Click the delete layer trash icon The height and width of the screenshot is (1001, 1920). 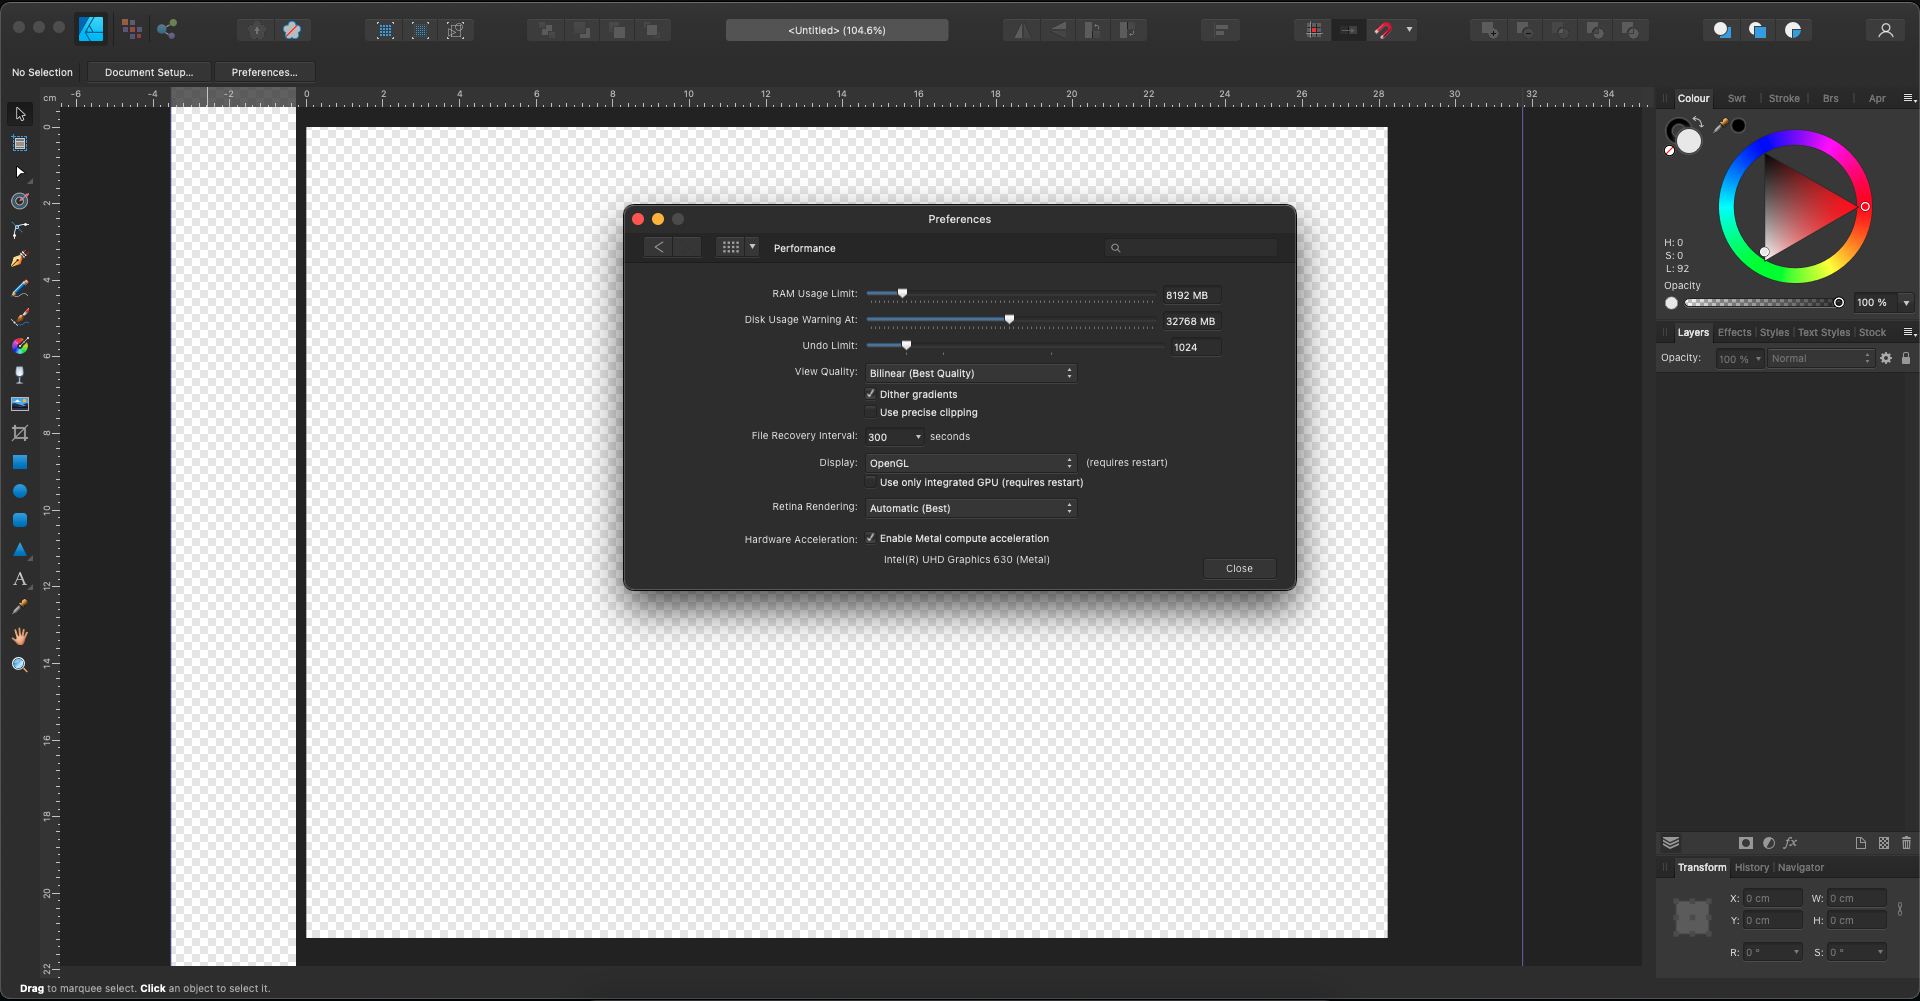[x=1906, y=843]
